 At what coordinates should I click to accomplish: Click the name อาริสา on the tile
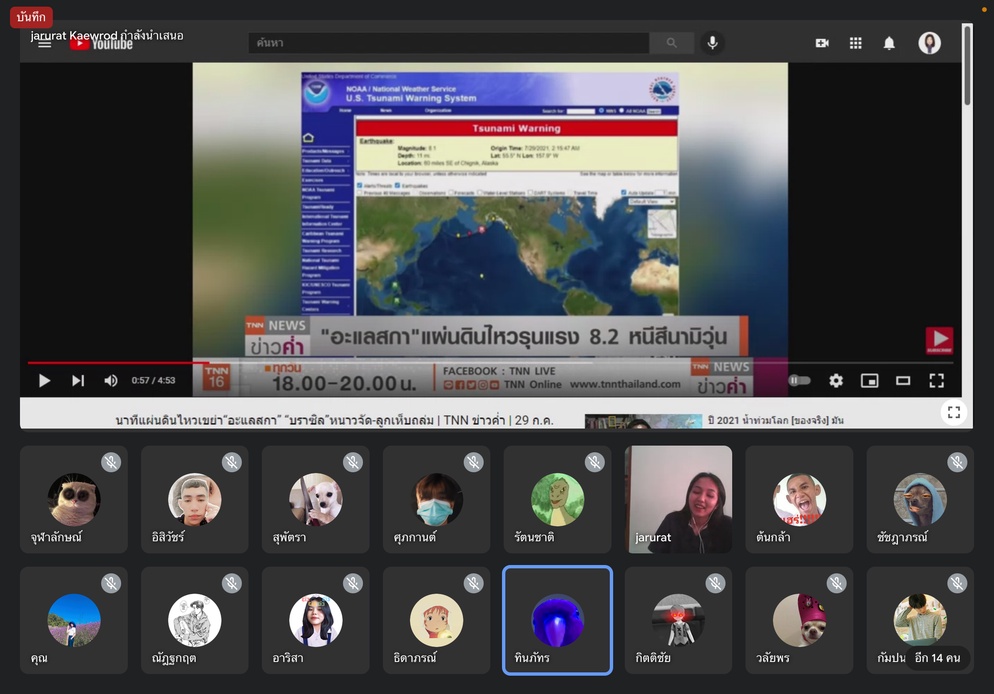point(288,659)
